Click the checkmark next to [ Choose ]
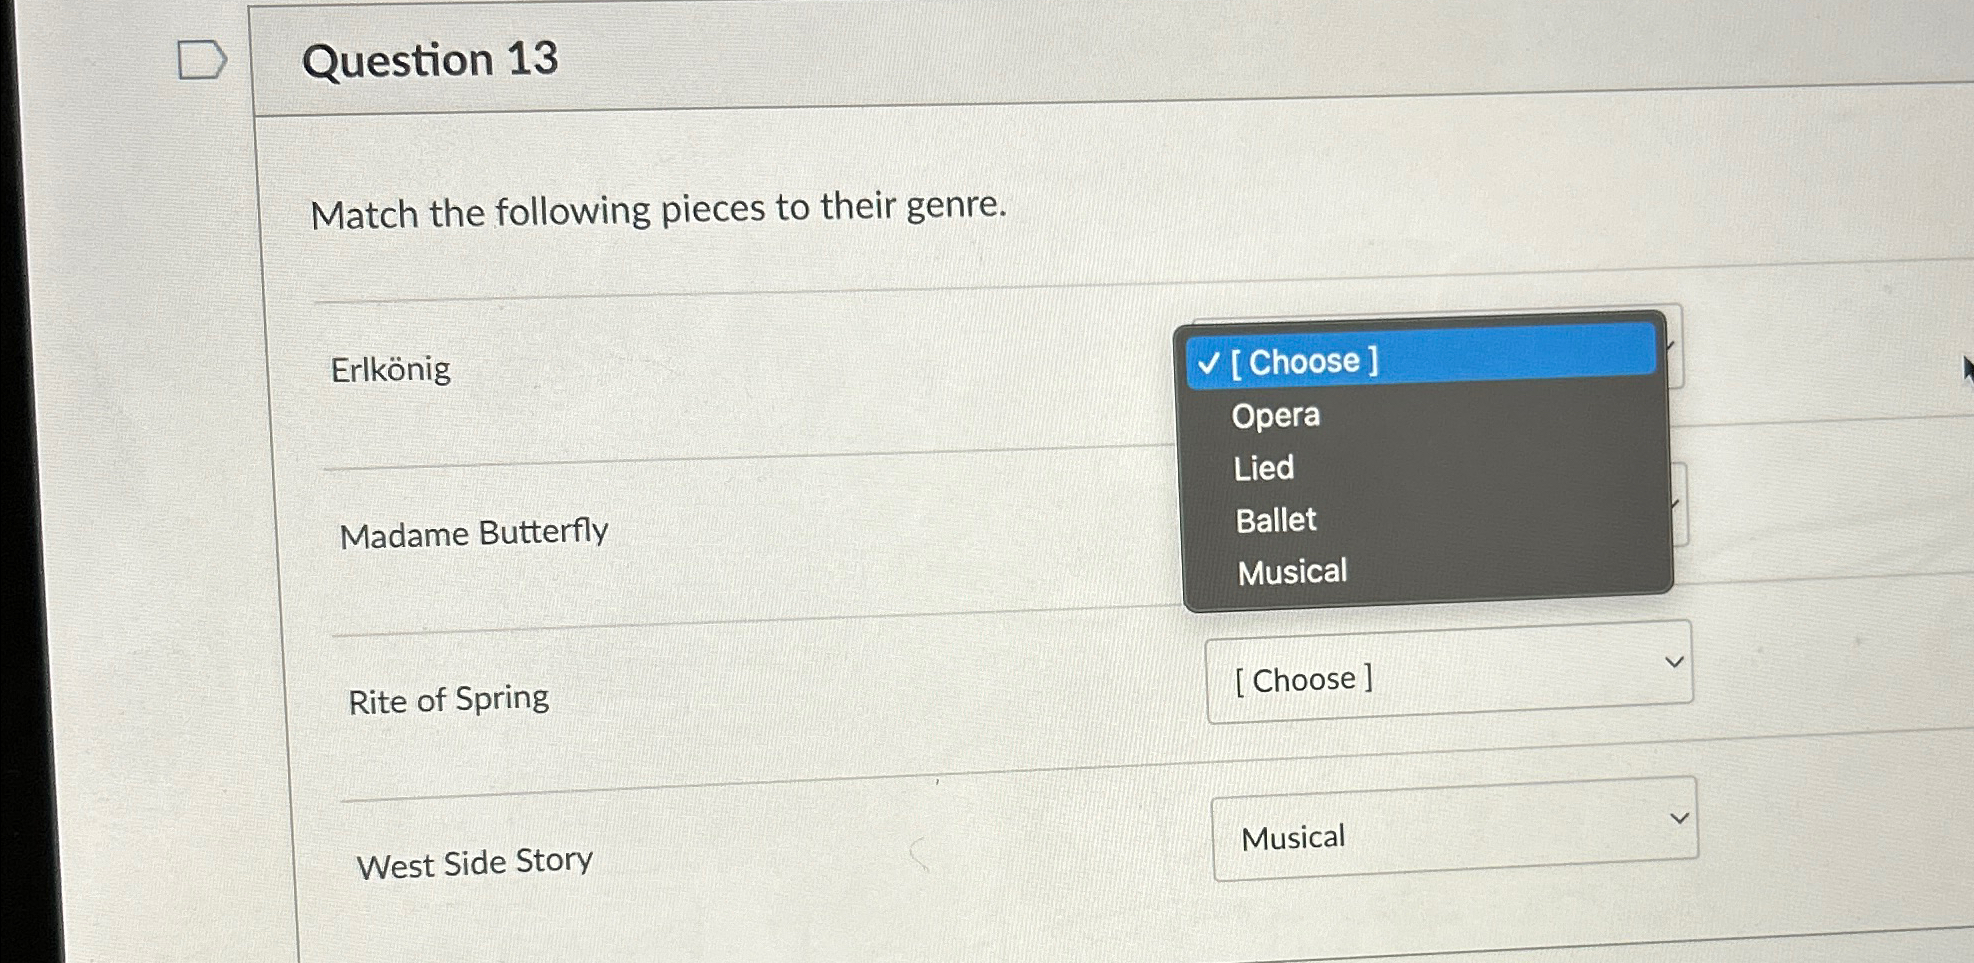Image resolution: width=1974 pixels, height=963 pixels. coord(1209,363)
